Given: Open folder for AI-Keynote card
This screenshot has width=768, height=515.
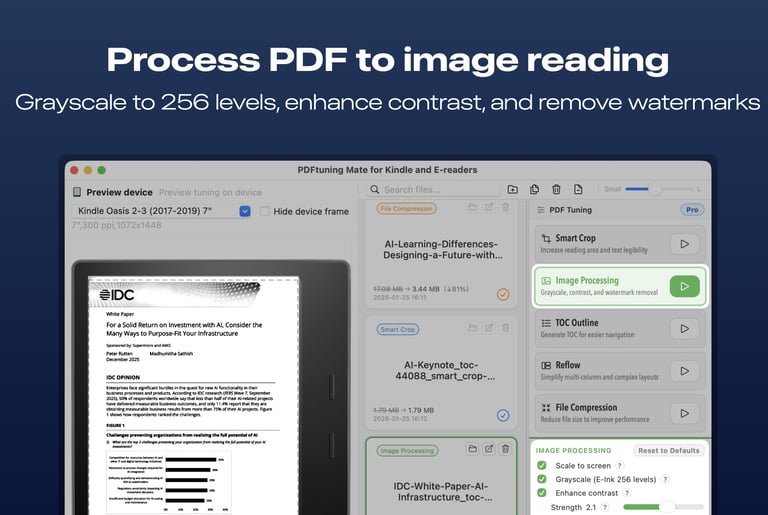Looking at the screenshot, I should [472, 328].
